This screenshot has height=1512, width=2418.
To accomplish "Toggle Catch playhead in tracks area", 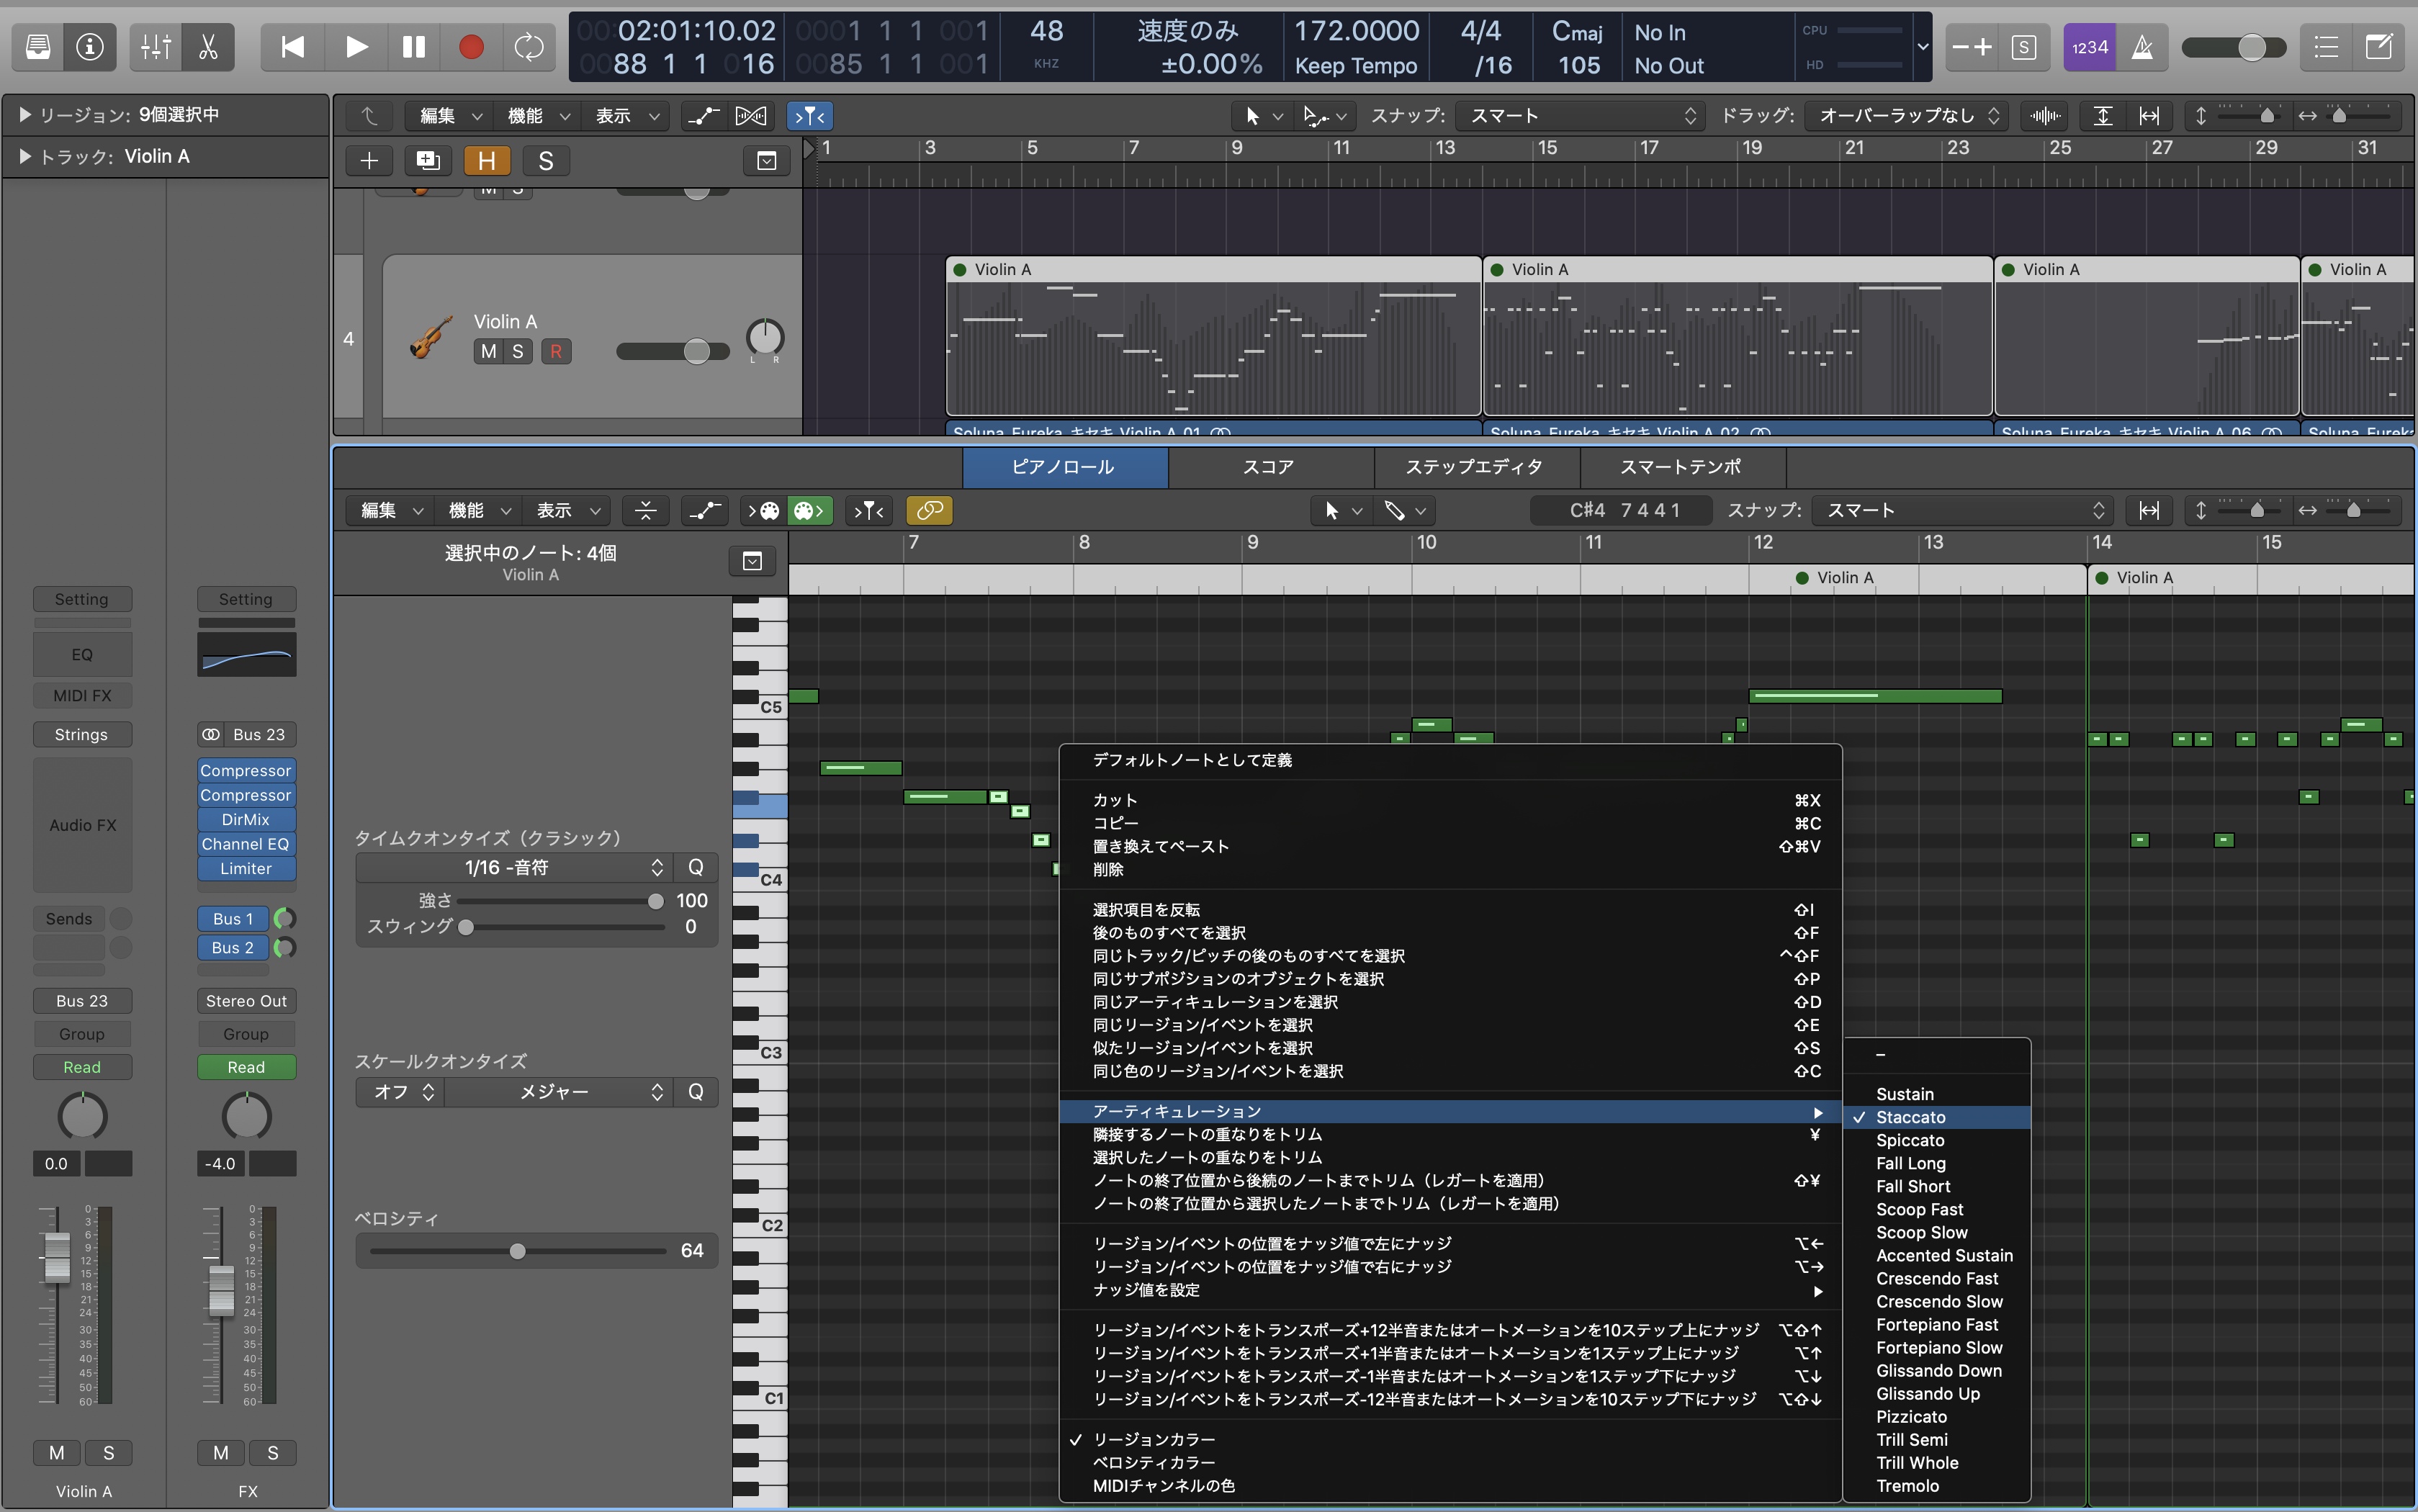I will pyautogui.click(x=810, y=116).
